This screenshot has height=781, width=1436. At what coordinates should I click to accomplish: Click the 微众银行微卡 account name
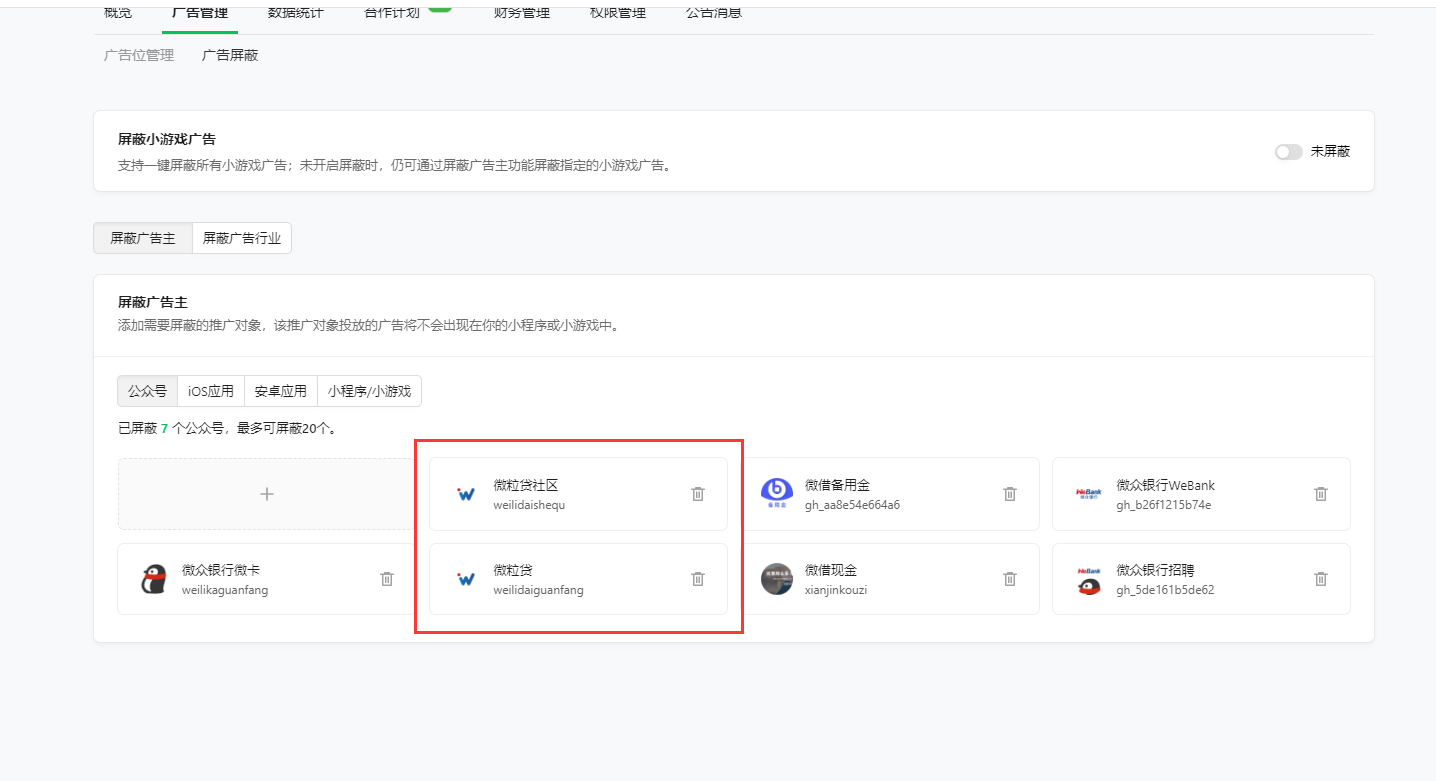click(221, 570)
